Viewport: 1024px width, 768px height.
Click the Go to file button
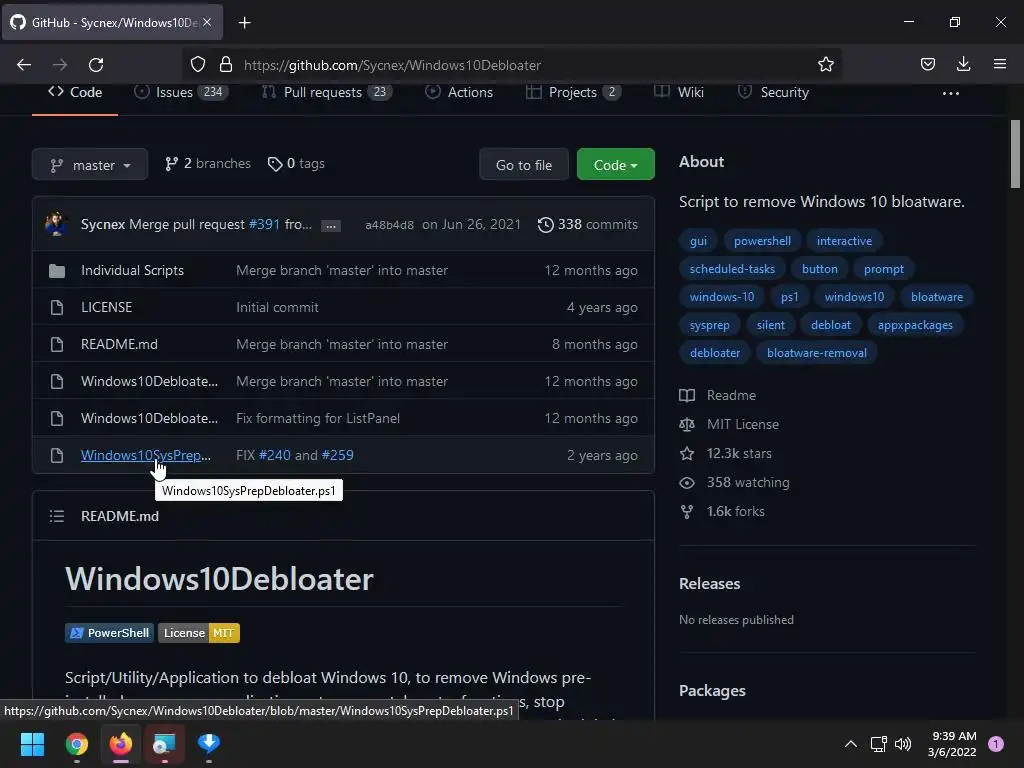[524, 165]
